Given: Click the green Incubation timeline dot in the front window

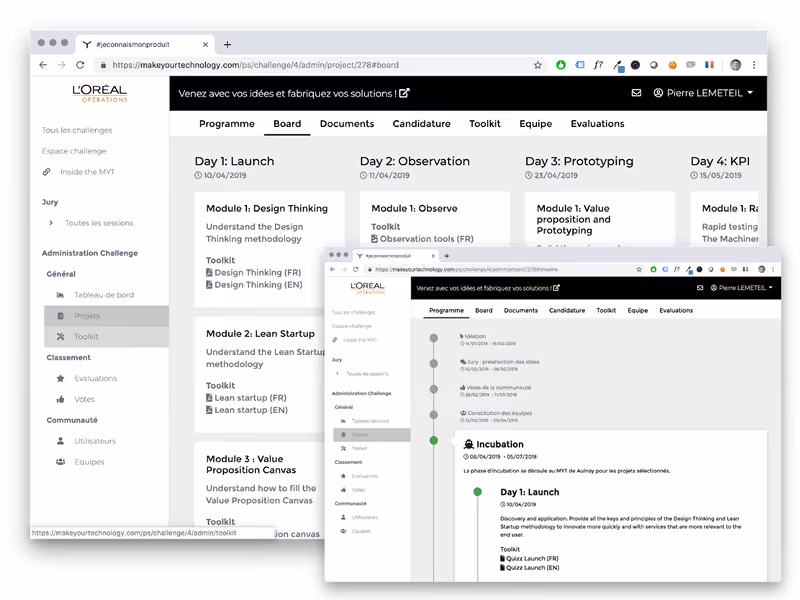Looking at the screenshot, I should click(x=434, y=440).
